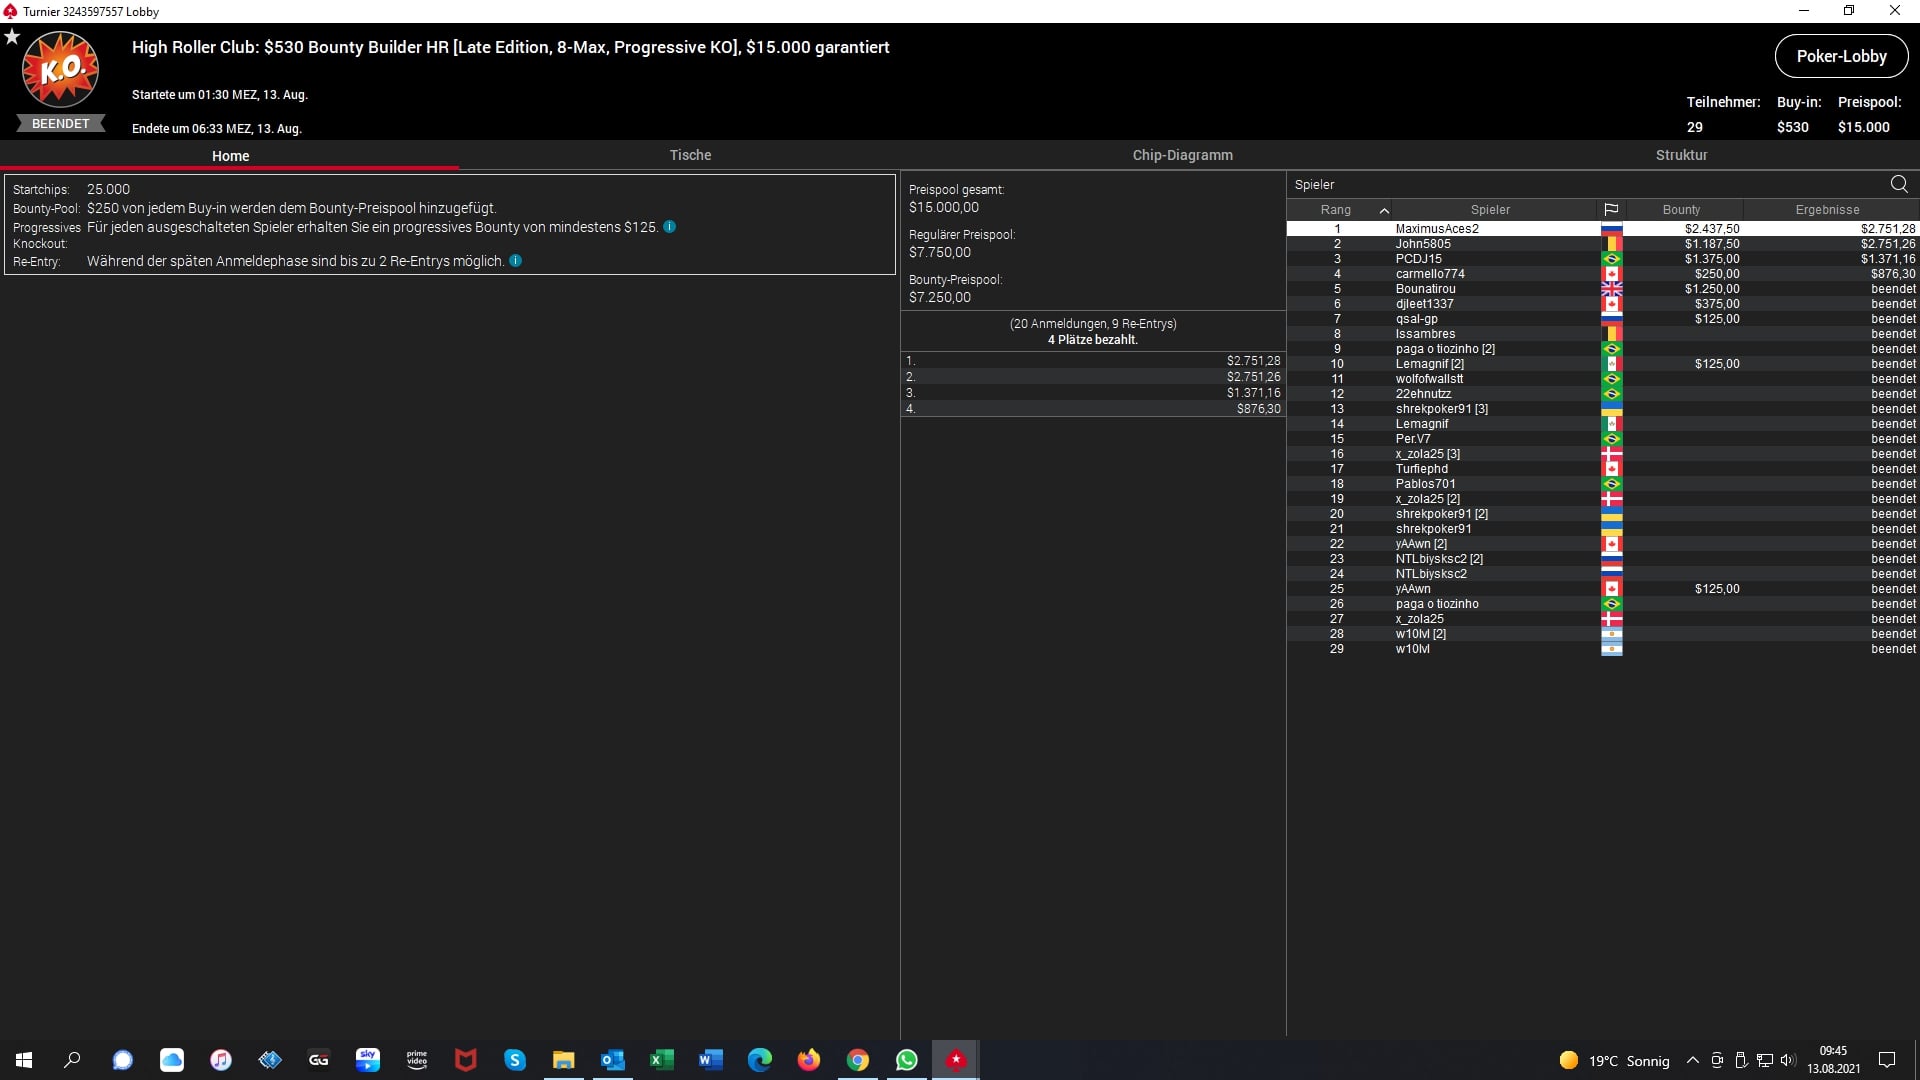Viewport: 1920px width, 1080px height.
Task: Toggle Rang column sort arrow
Action: 1384,210
